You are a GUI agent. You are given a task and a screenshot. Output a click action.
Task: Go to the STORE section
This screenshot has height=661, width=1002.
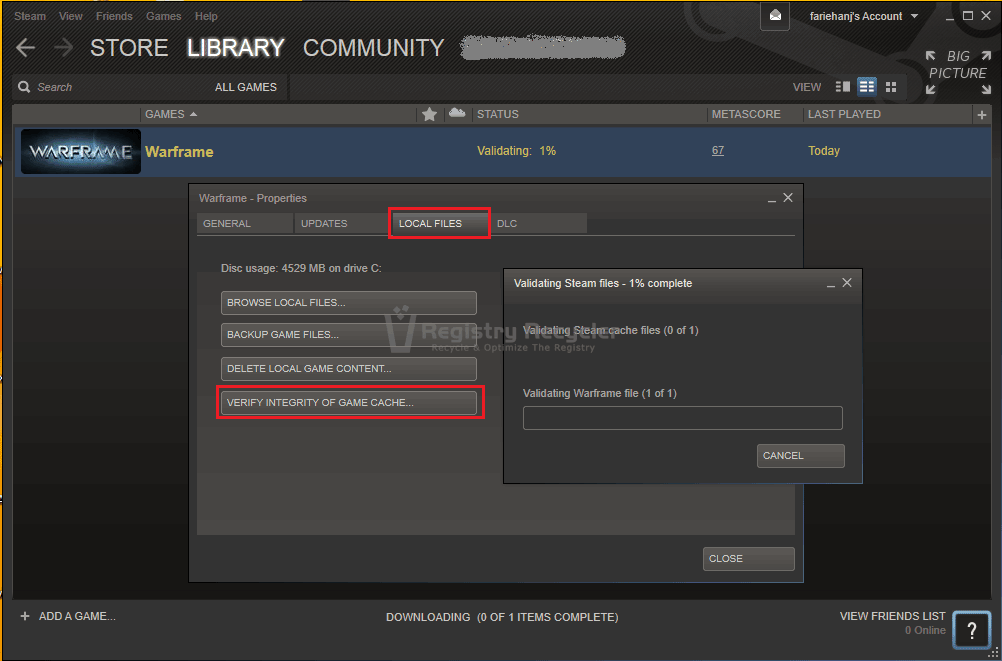pos(129,48)
